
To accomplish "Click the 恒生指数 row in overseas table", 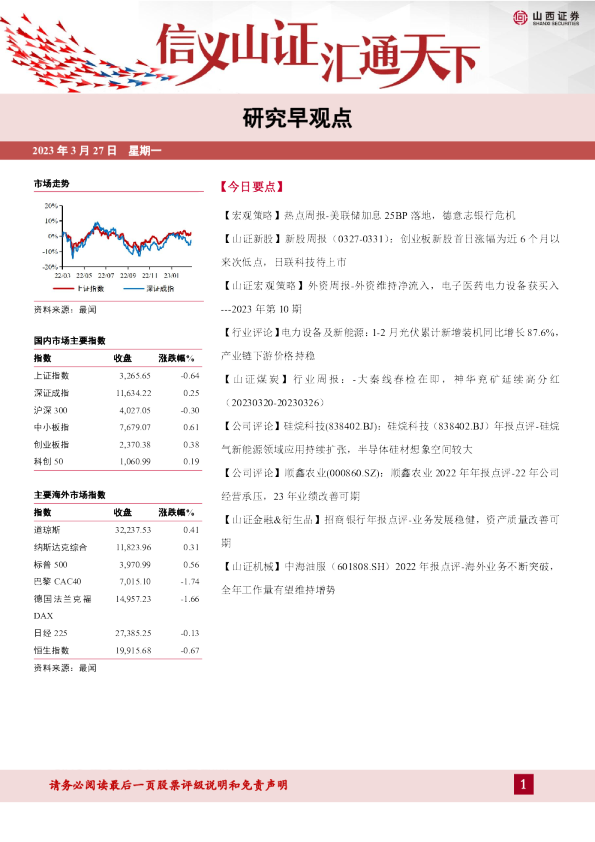I will tap(117, 650).
